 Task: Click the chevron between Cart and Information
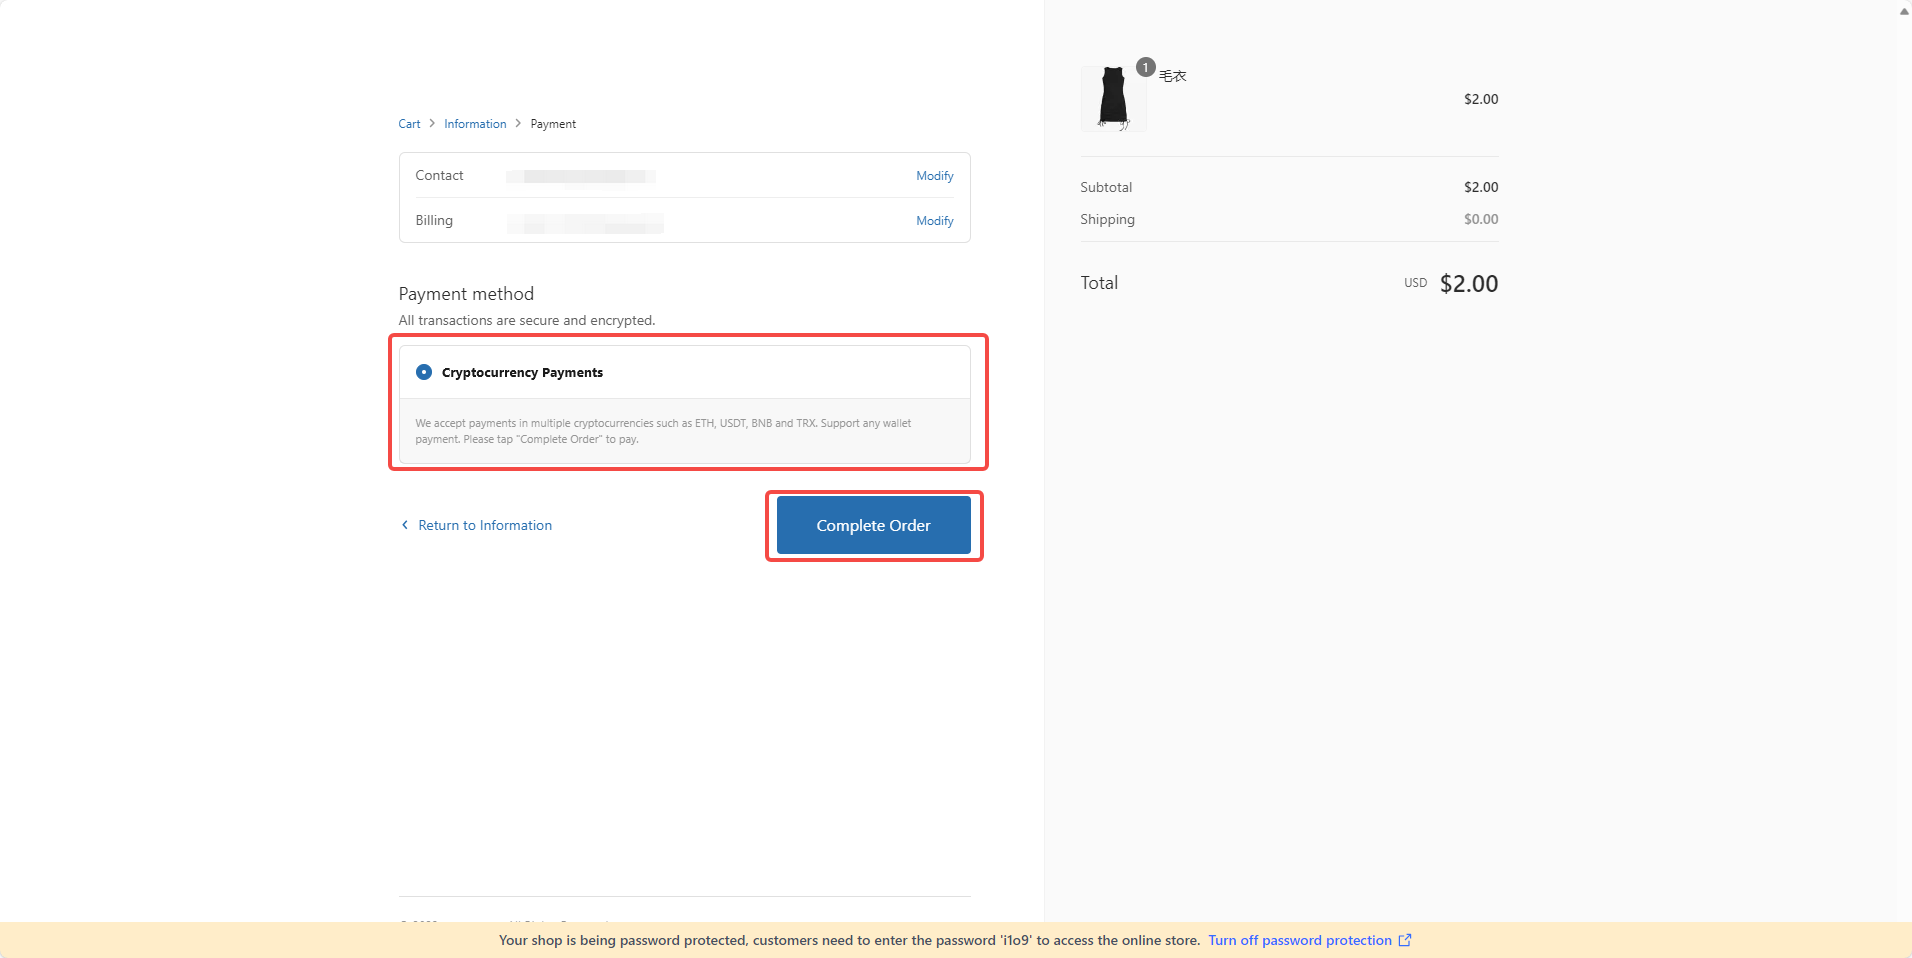[x=432, y=124]
